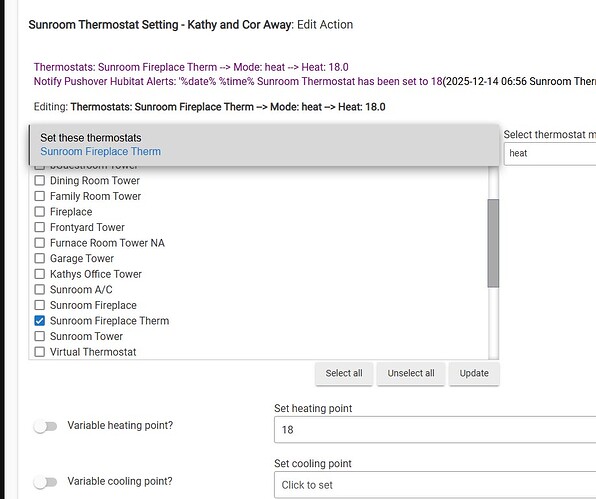Check the Virtual Thermostat checkbox
The image size is (596, 499).
point(40,352)
